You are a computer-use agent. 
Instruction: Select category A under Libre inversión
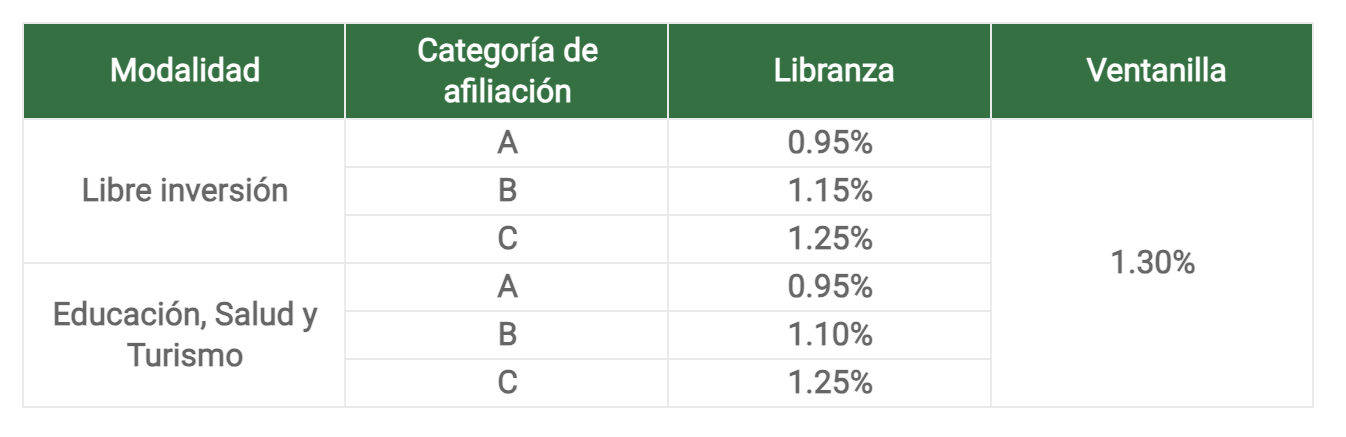tap(507, 143)
